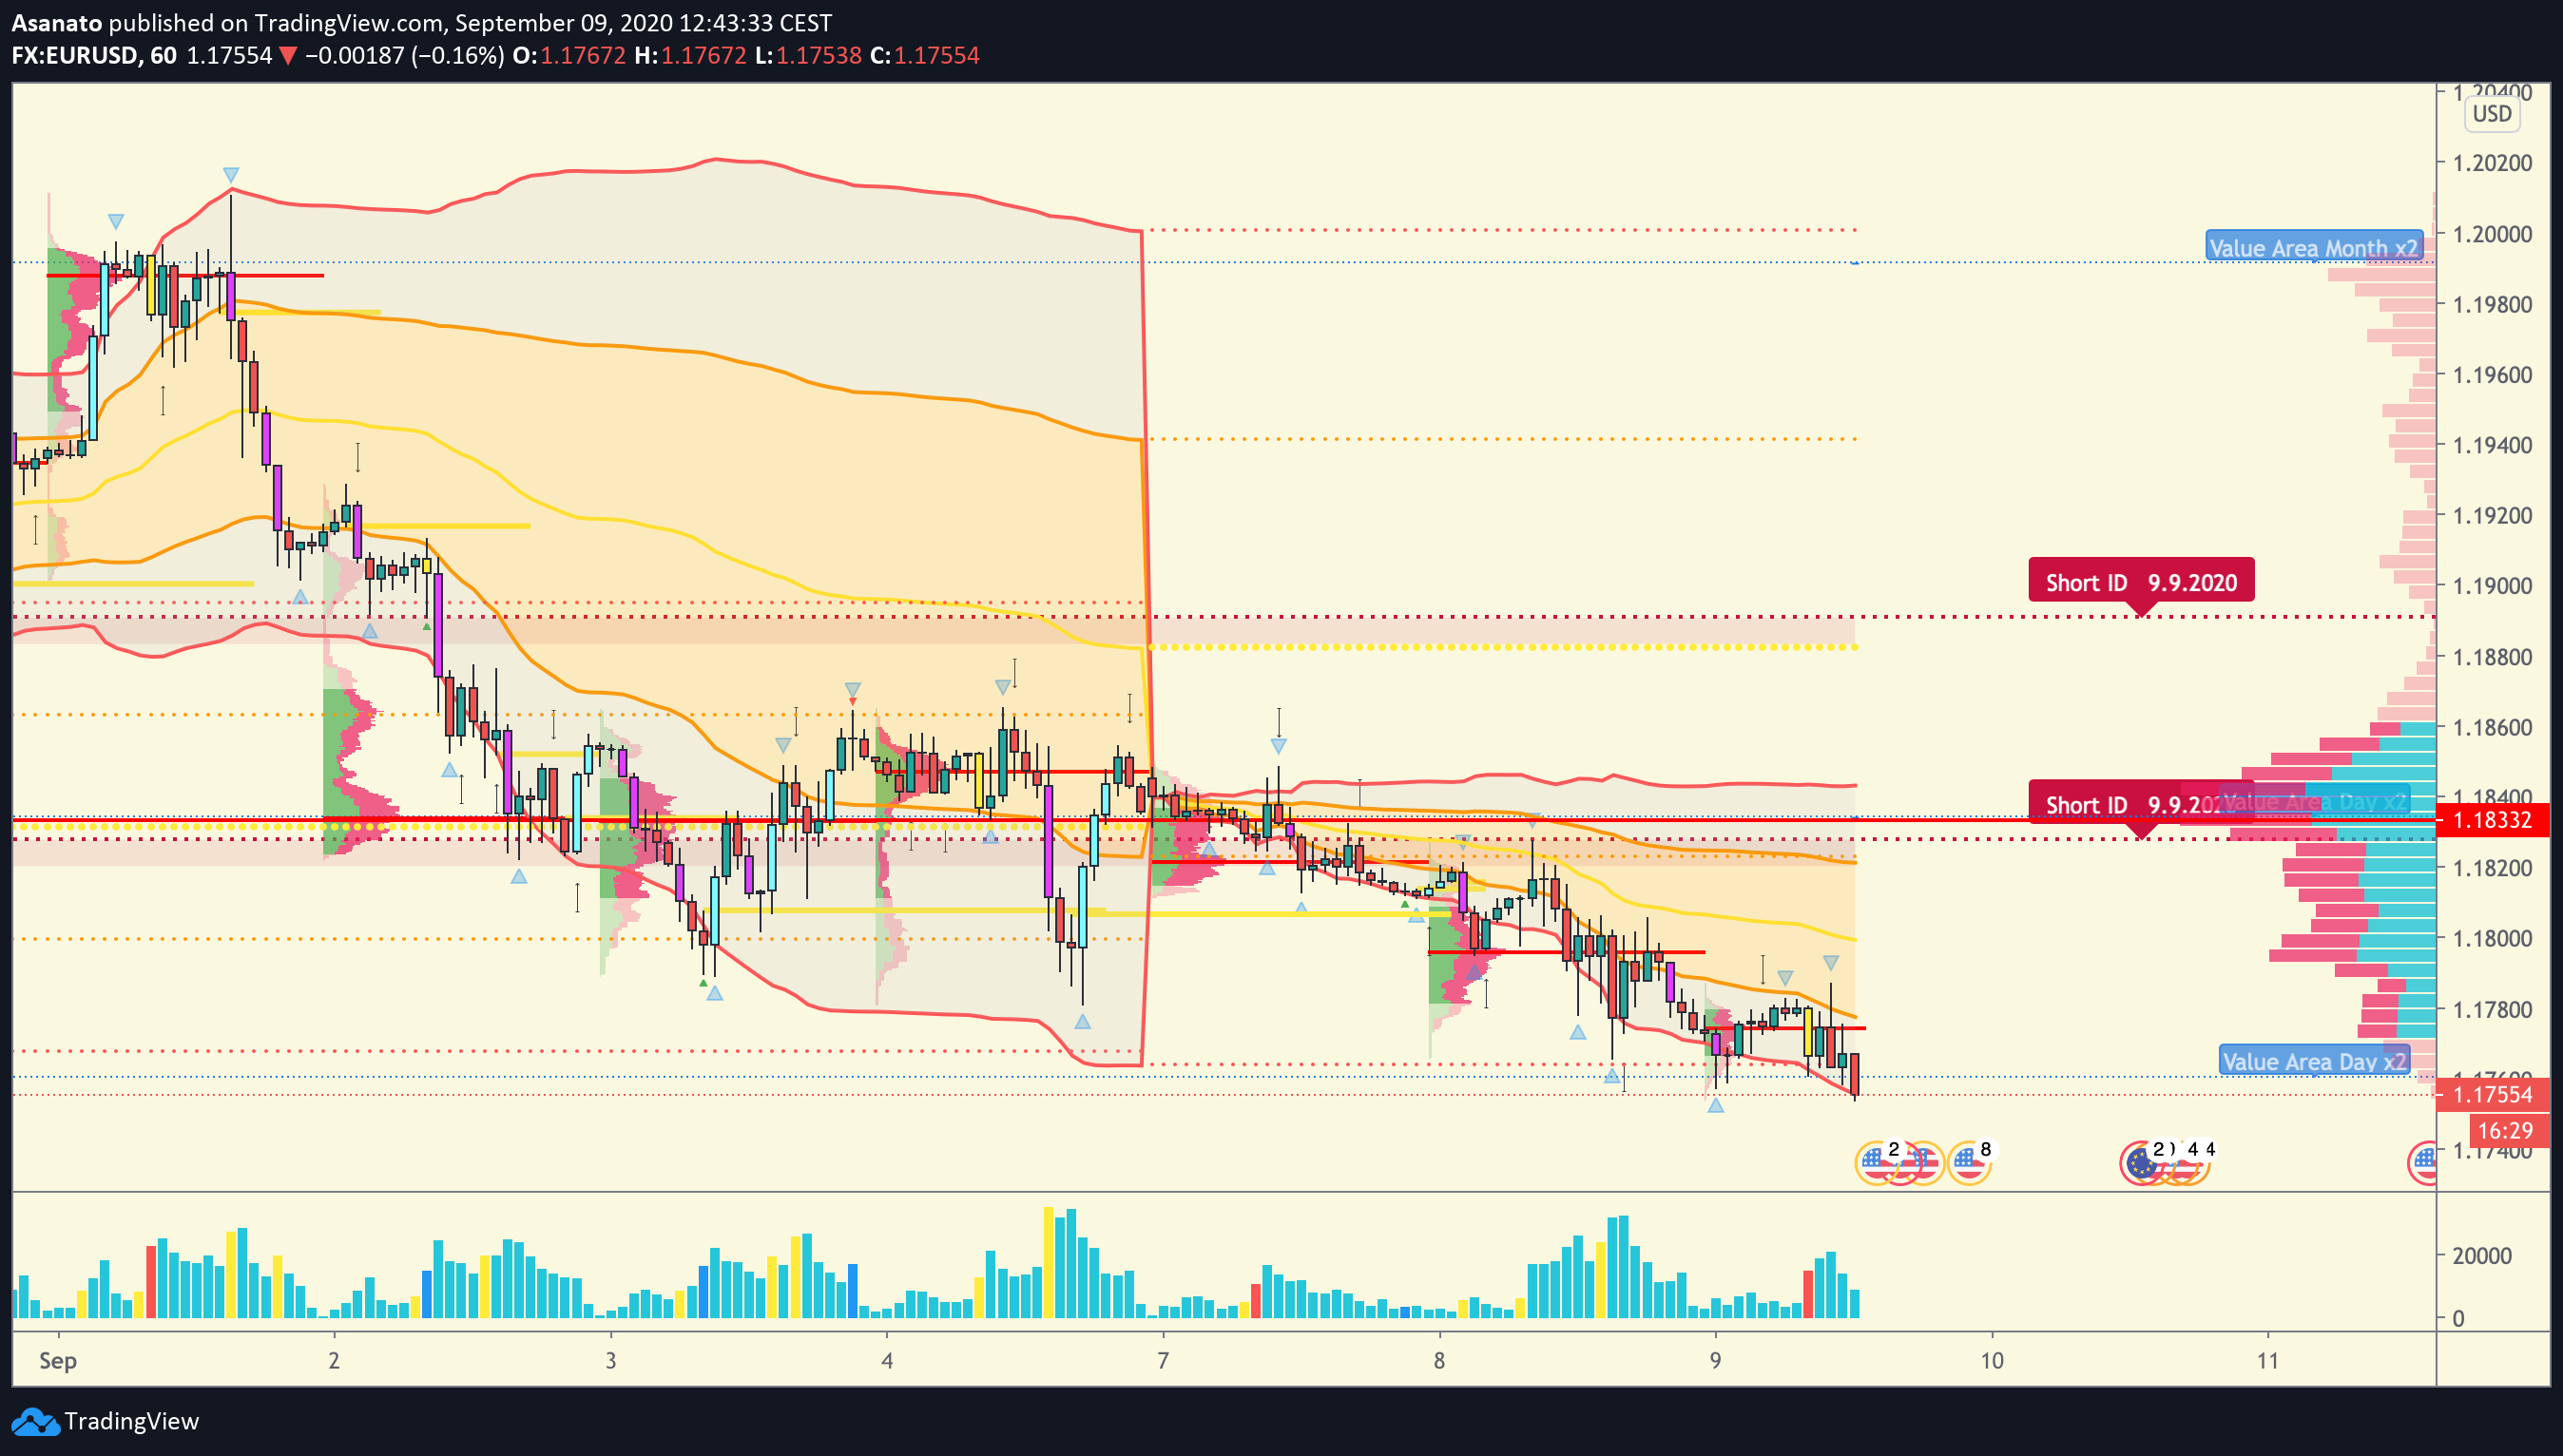
Task: Click the change text −0.00187 (−0.16%)
Action: pos(404,56)
